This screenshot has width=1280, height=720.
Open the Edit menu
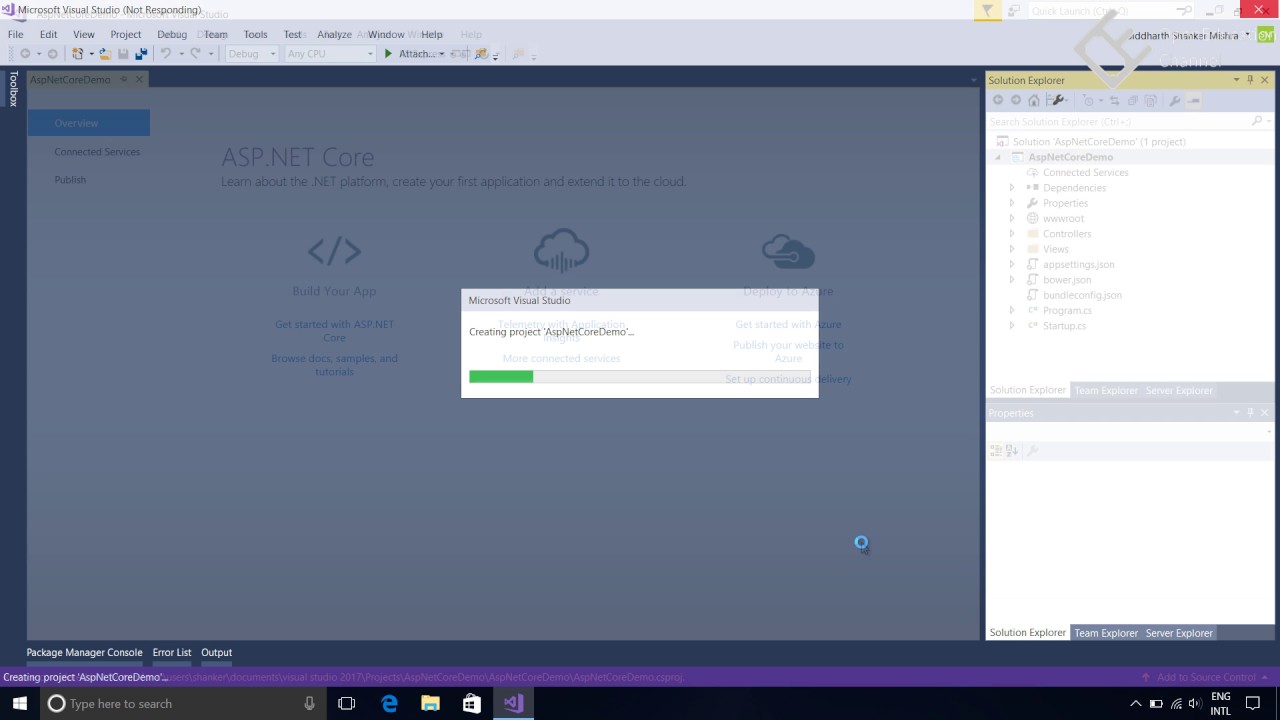click(48, 34)
